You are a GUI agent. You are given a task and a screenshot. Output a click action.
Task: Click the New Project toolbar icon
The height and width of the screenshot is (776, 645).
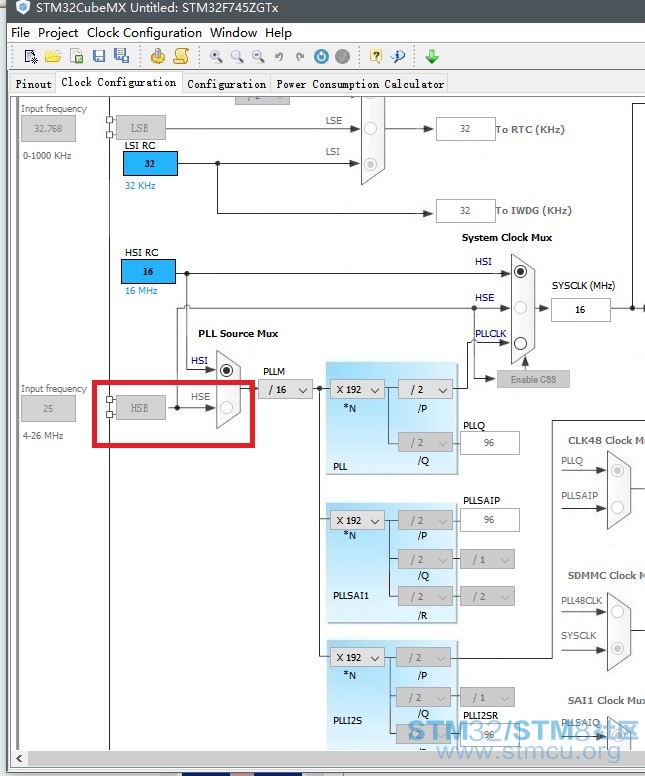click(x=30, y=56)
